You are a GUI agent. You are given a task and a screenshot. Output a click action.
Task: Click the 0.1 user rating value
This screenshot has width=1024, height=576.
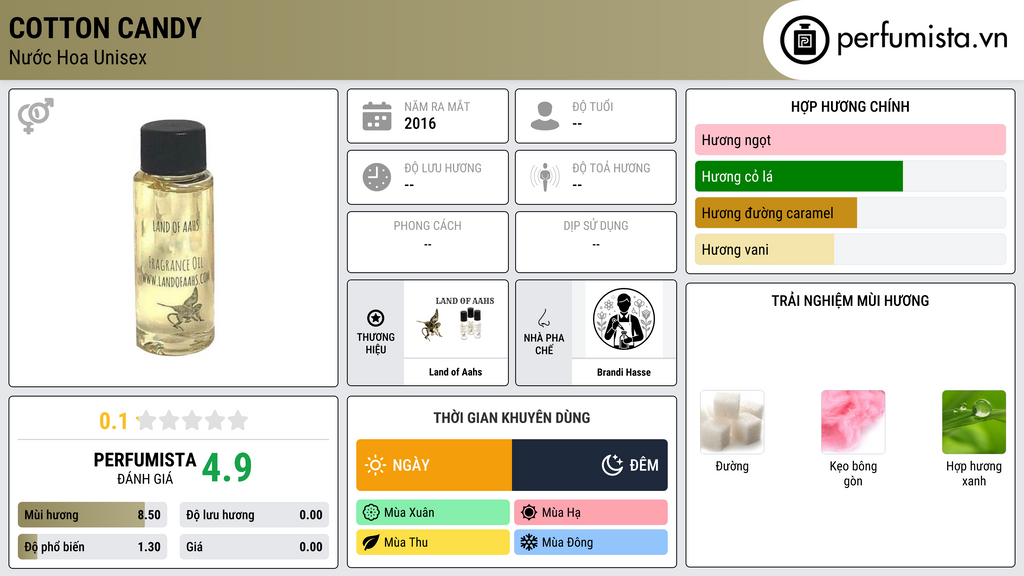(114, 421)
